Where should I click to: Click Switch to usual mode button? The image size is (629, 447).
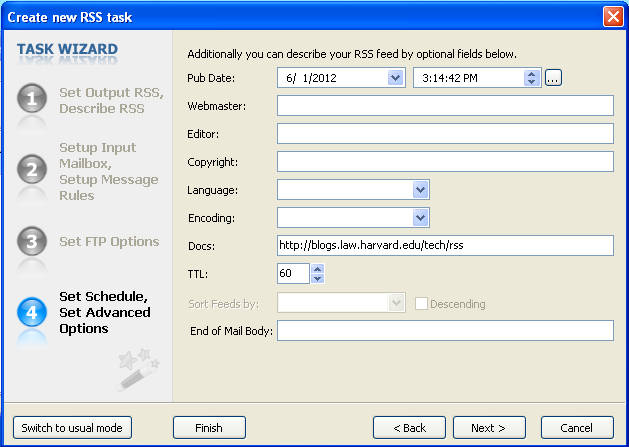[72, 428]
